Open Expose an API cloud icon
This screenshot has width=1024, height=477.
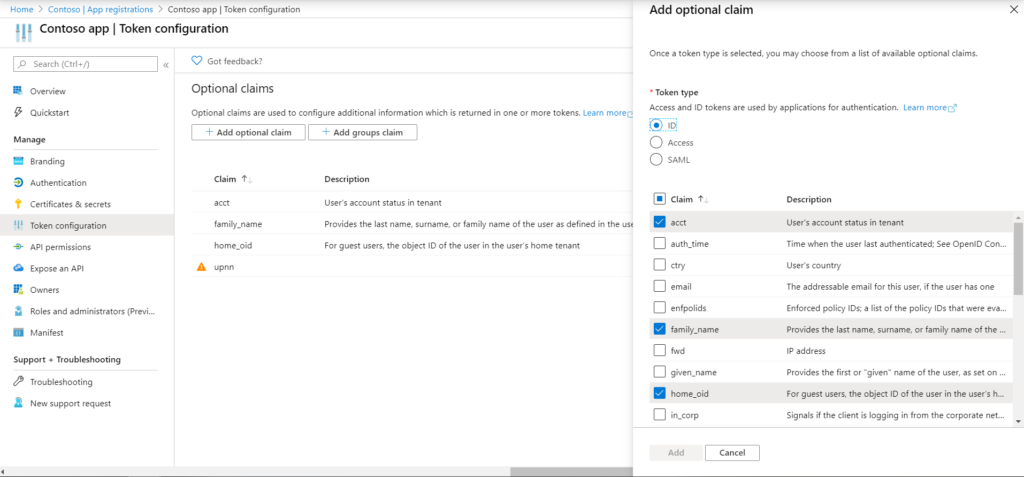pyautogui.click(x=19, y=268)
